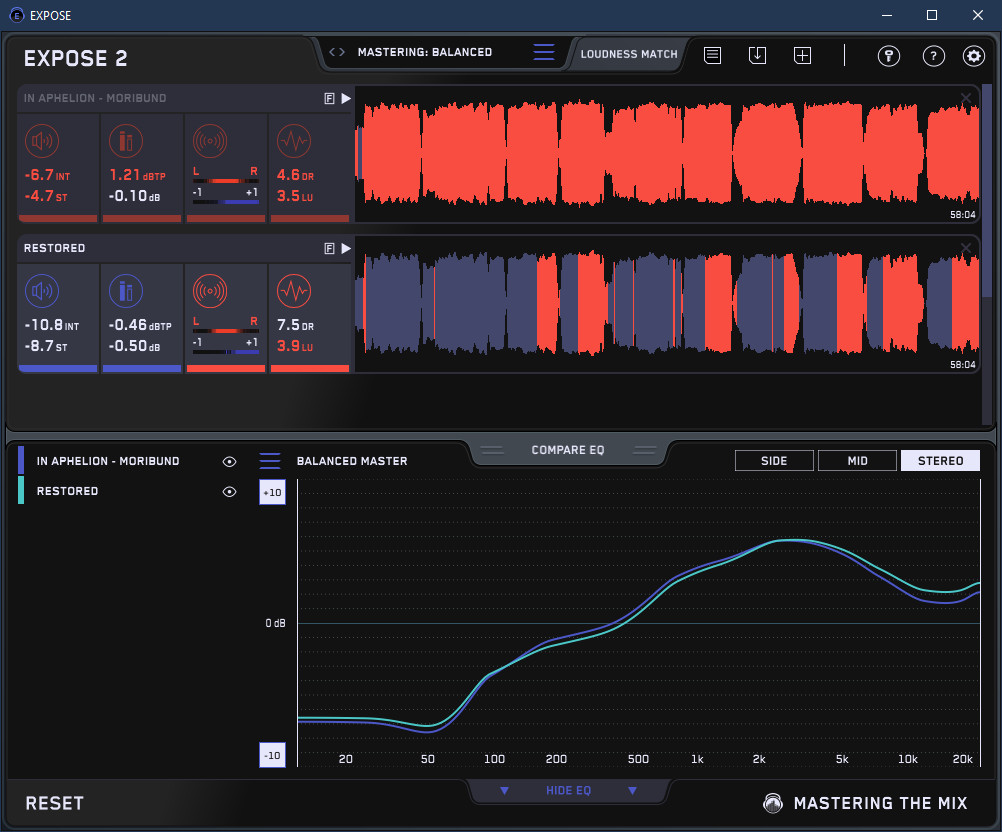Open the help question mark icon
Viewport: 1002px width, 832px height.
(934, 56)
